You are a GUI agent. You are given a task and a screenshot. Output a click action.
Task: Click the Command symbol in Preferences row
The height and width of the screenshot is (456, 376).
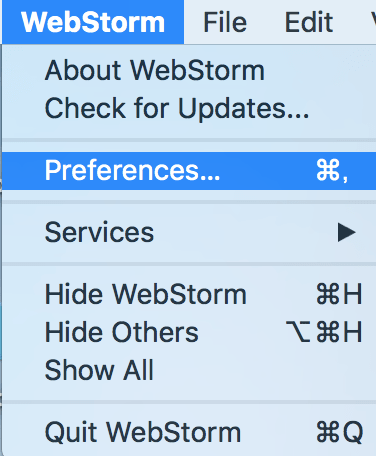click(328, 170)
